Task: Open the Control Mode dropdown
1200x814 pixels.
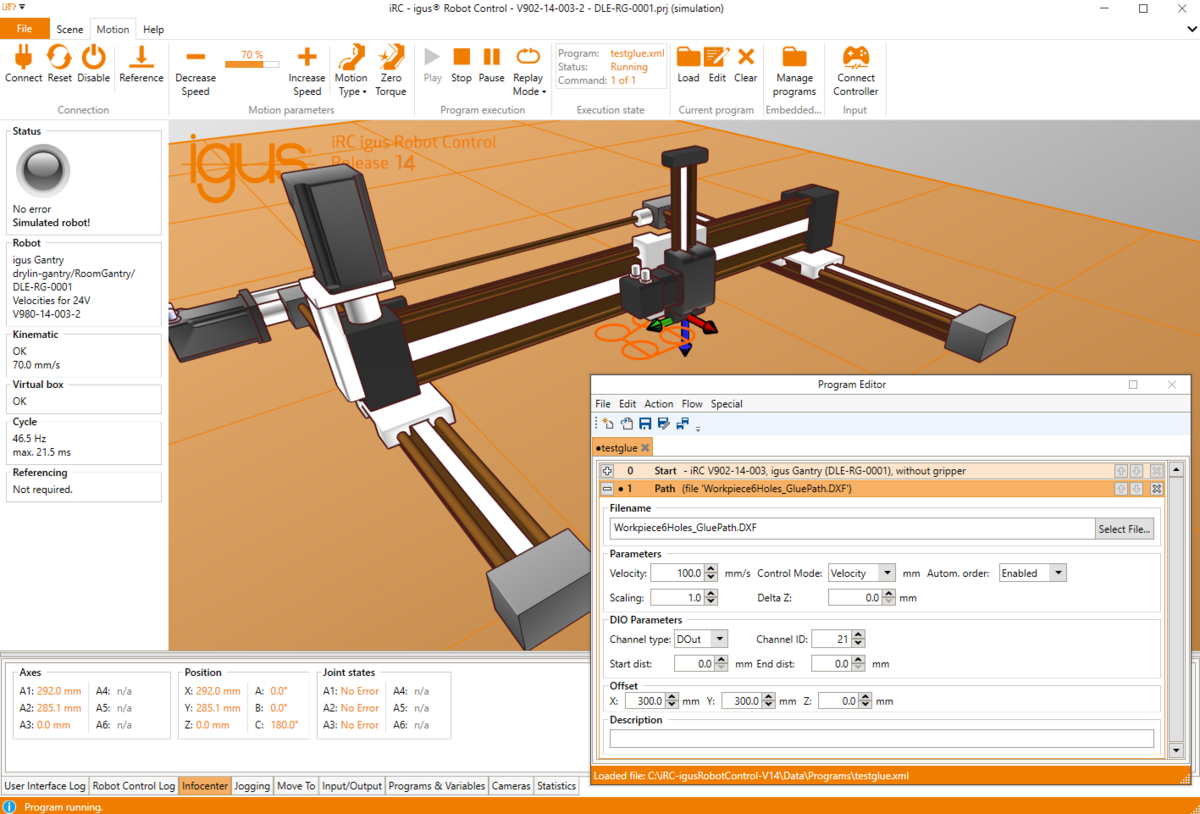Action: (889, 573)
